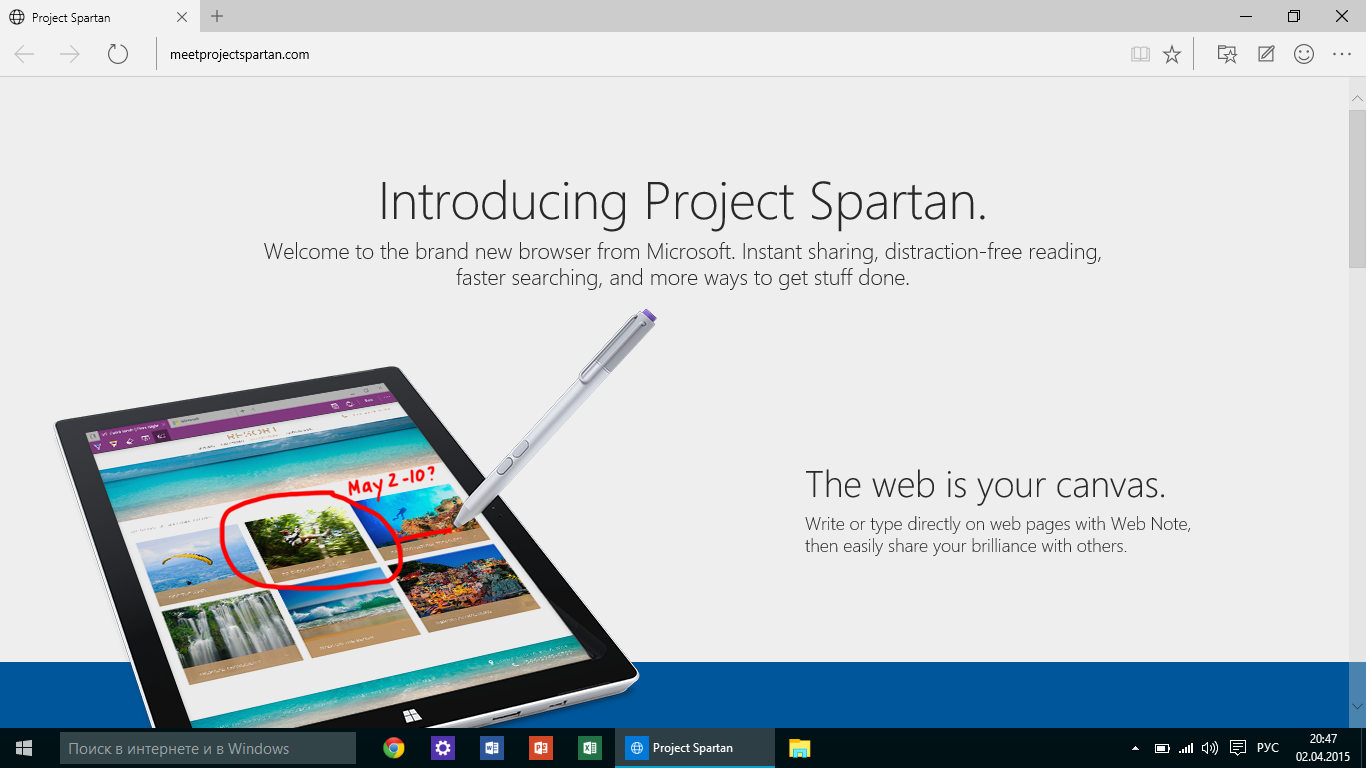Open the Action Center notifications icon

(x=1237, y=748)
